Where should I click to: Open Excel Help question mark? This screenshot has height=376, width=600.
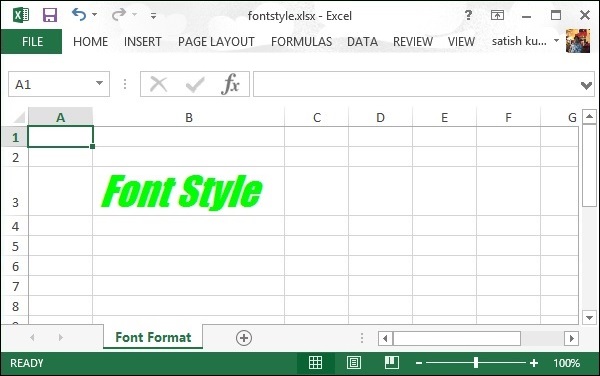click(468, 15)
